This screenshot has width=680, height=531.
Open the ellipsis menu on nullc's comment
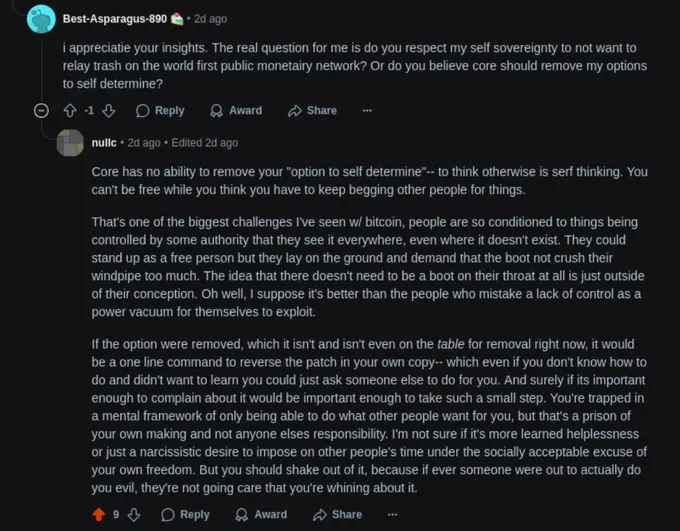(392, 515)
